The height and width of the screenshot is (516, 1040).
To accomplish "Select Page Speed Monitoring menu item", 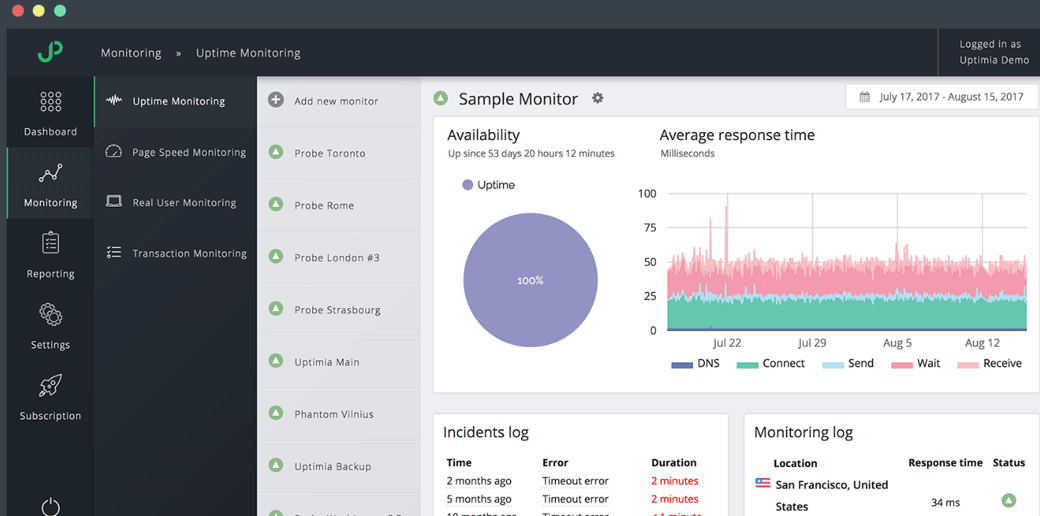I will click(188, 152).
